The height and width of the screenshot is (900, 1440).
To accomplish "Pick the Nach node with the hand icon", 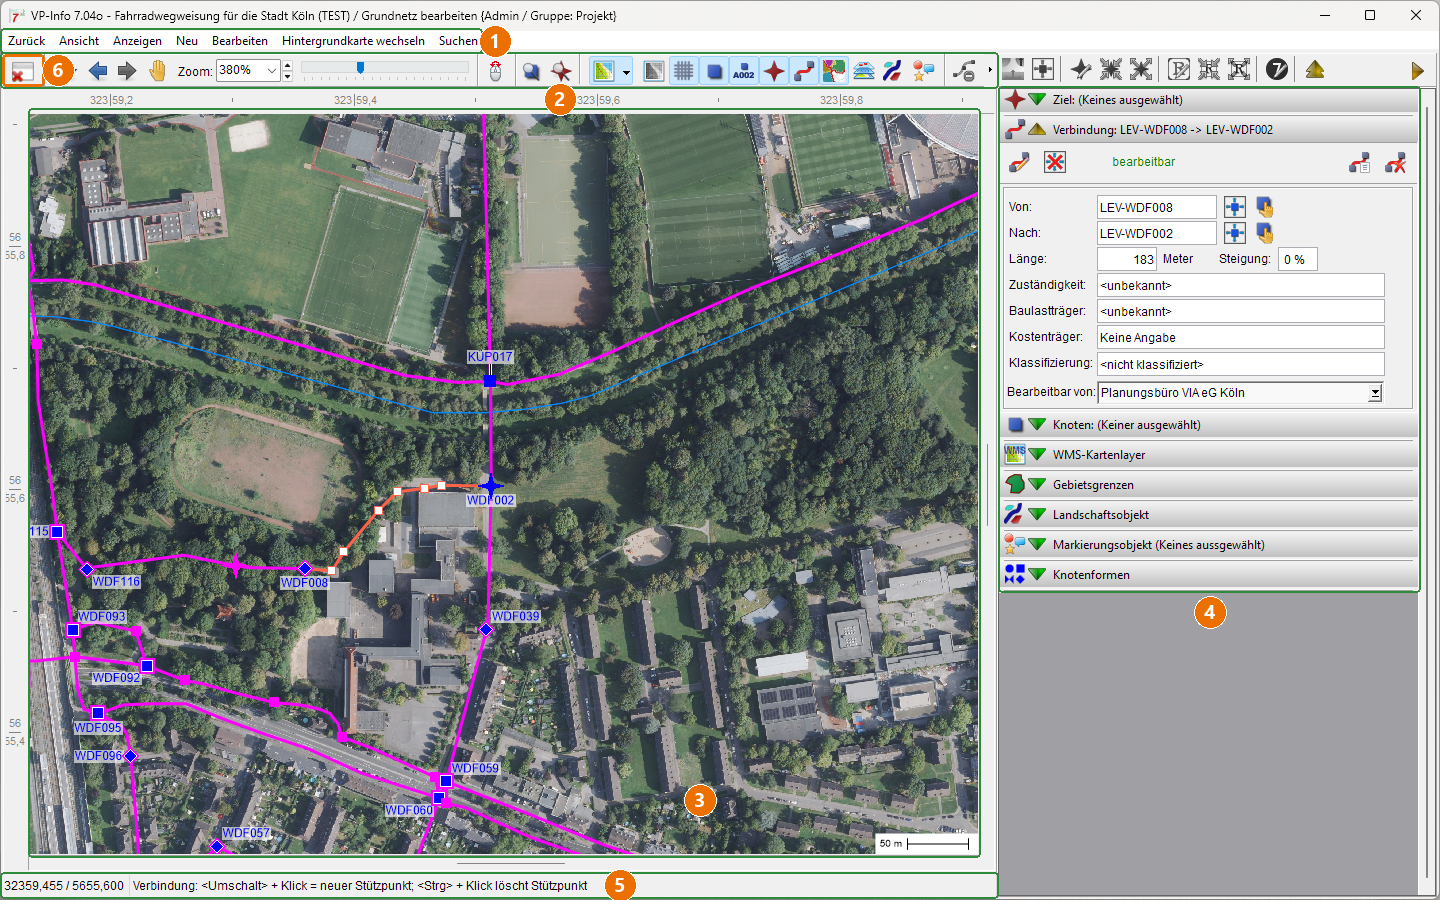I will point(1265,233).
